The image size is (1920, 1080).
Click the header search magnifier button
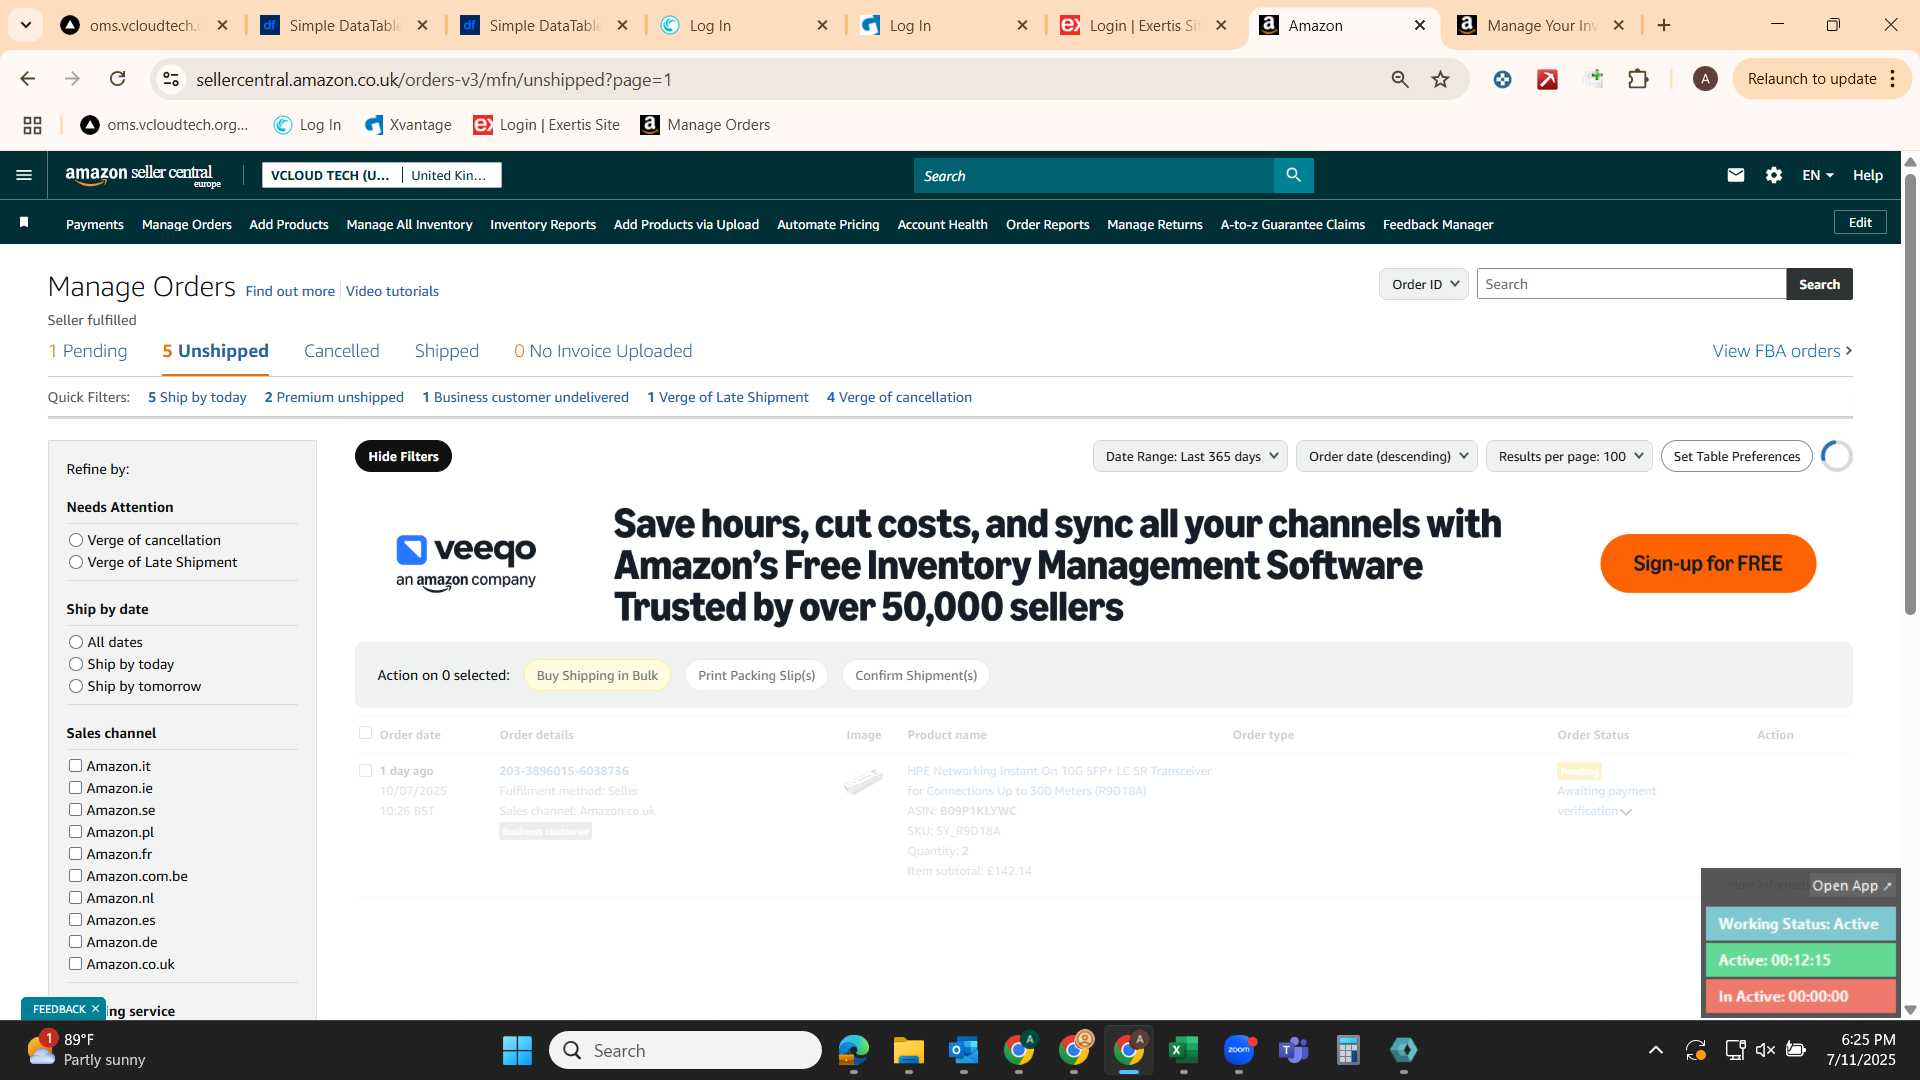pyautogui.click(x=1293, y=175)
